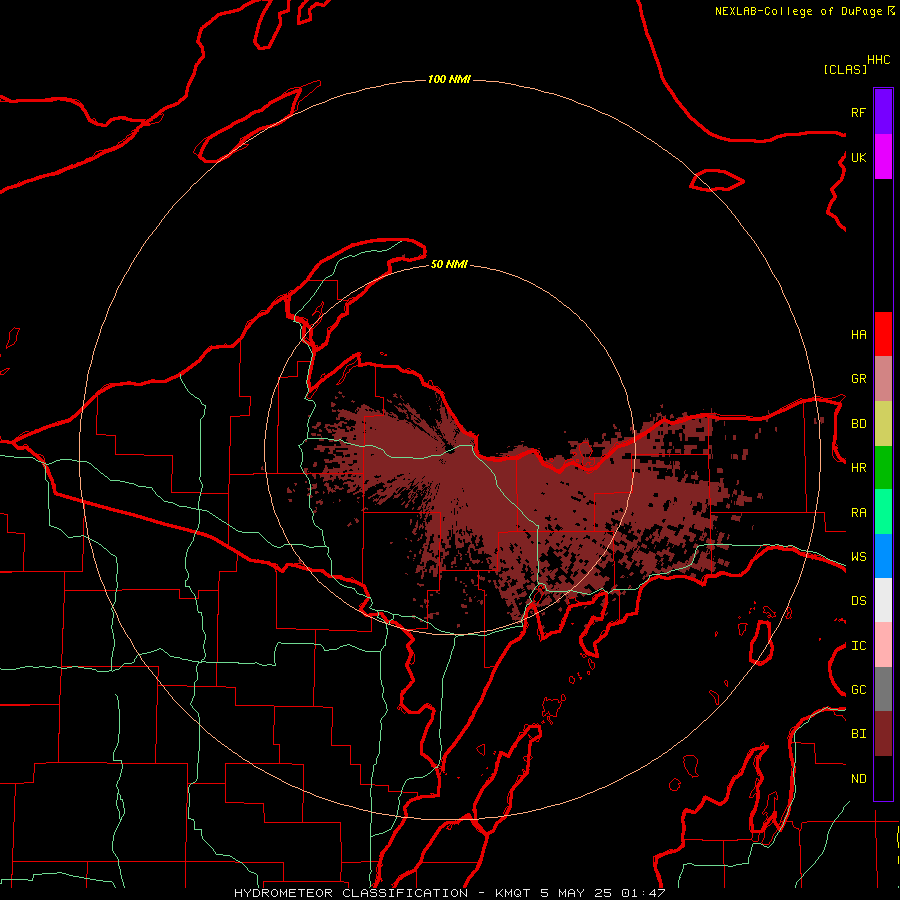The width and height of the screenshot is (900, 900).
Task: Click the 'WS' legend label
Action: tap(859, 556)
